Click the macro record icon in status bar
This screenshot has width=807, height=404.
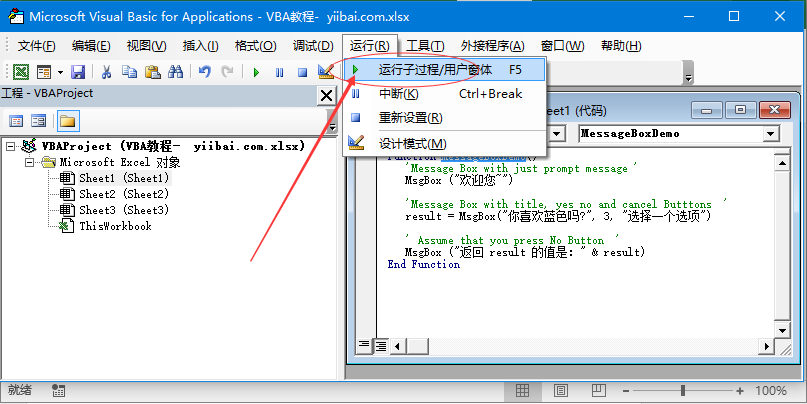[58, 391]
